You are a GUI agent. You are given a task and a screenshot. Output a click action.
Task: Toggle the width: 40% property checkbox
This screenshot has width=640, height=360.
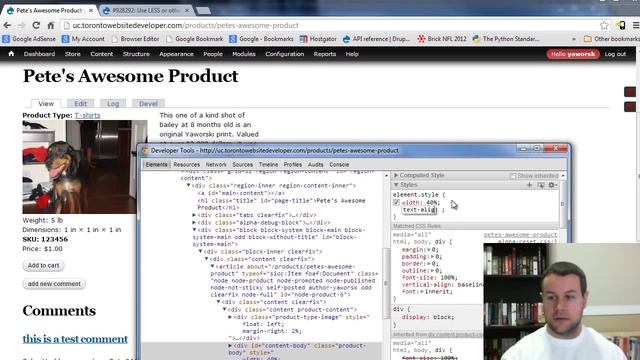coord(396,202)
